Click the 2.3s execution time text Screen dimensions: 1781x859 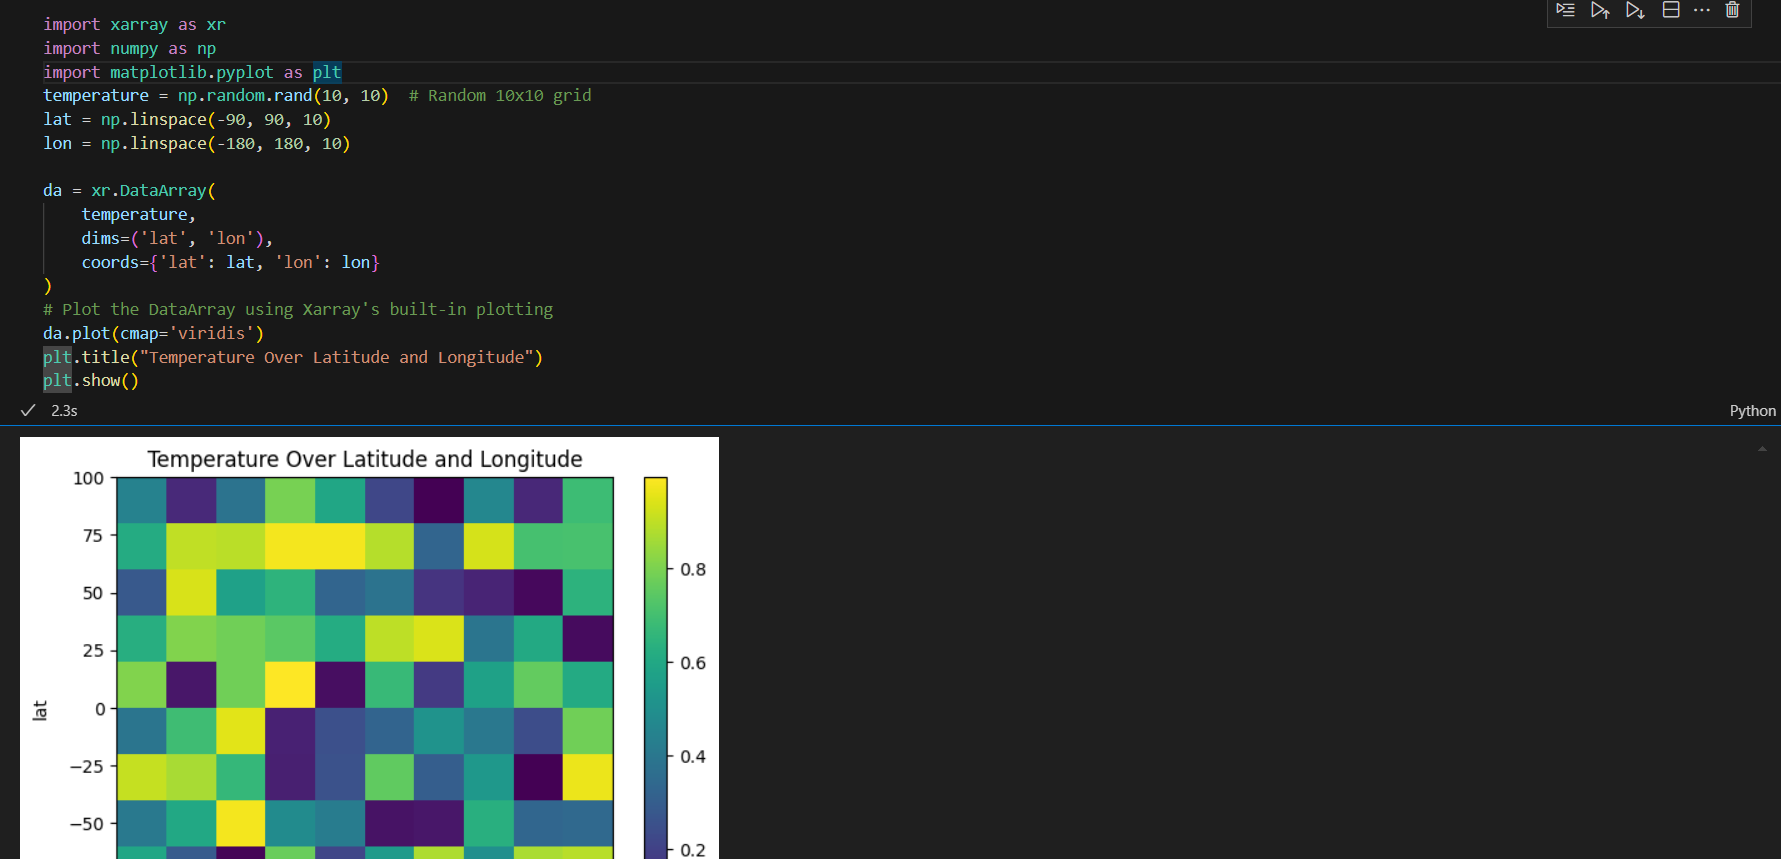click(64, 411)
